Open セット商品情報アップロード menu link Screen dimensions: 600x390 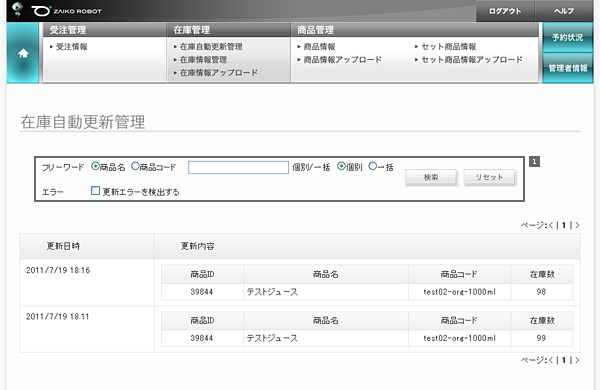coord(472,60)
